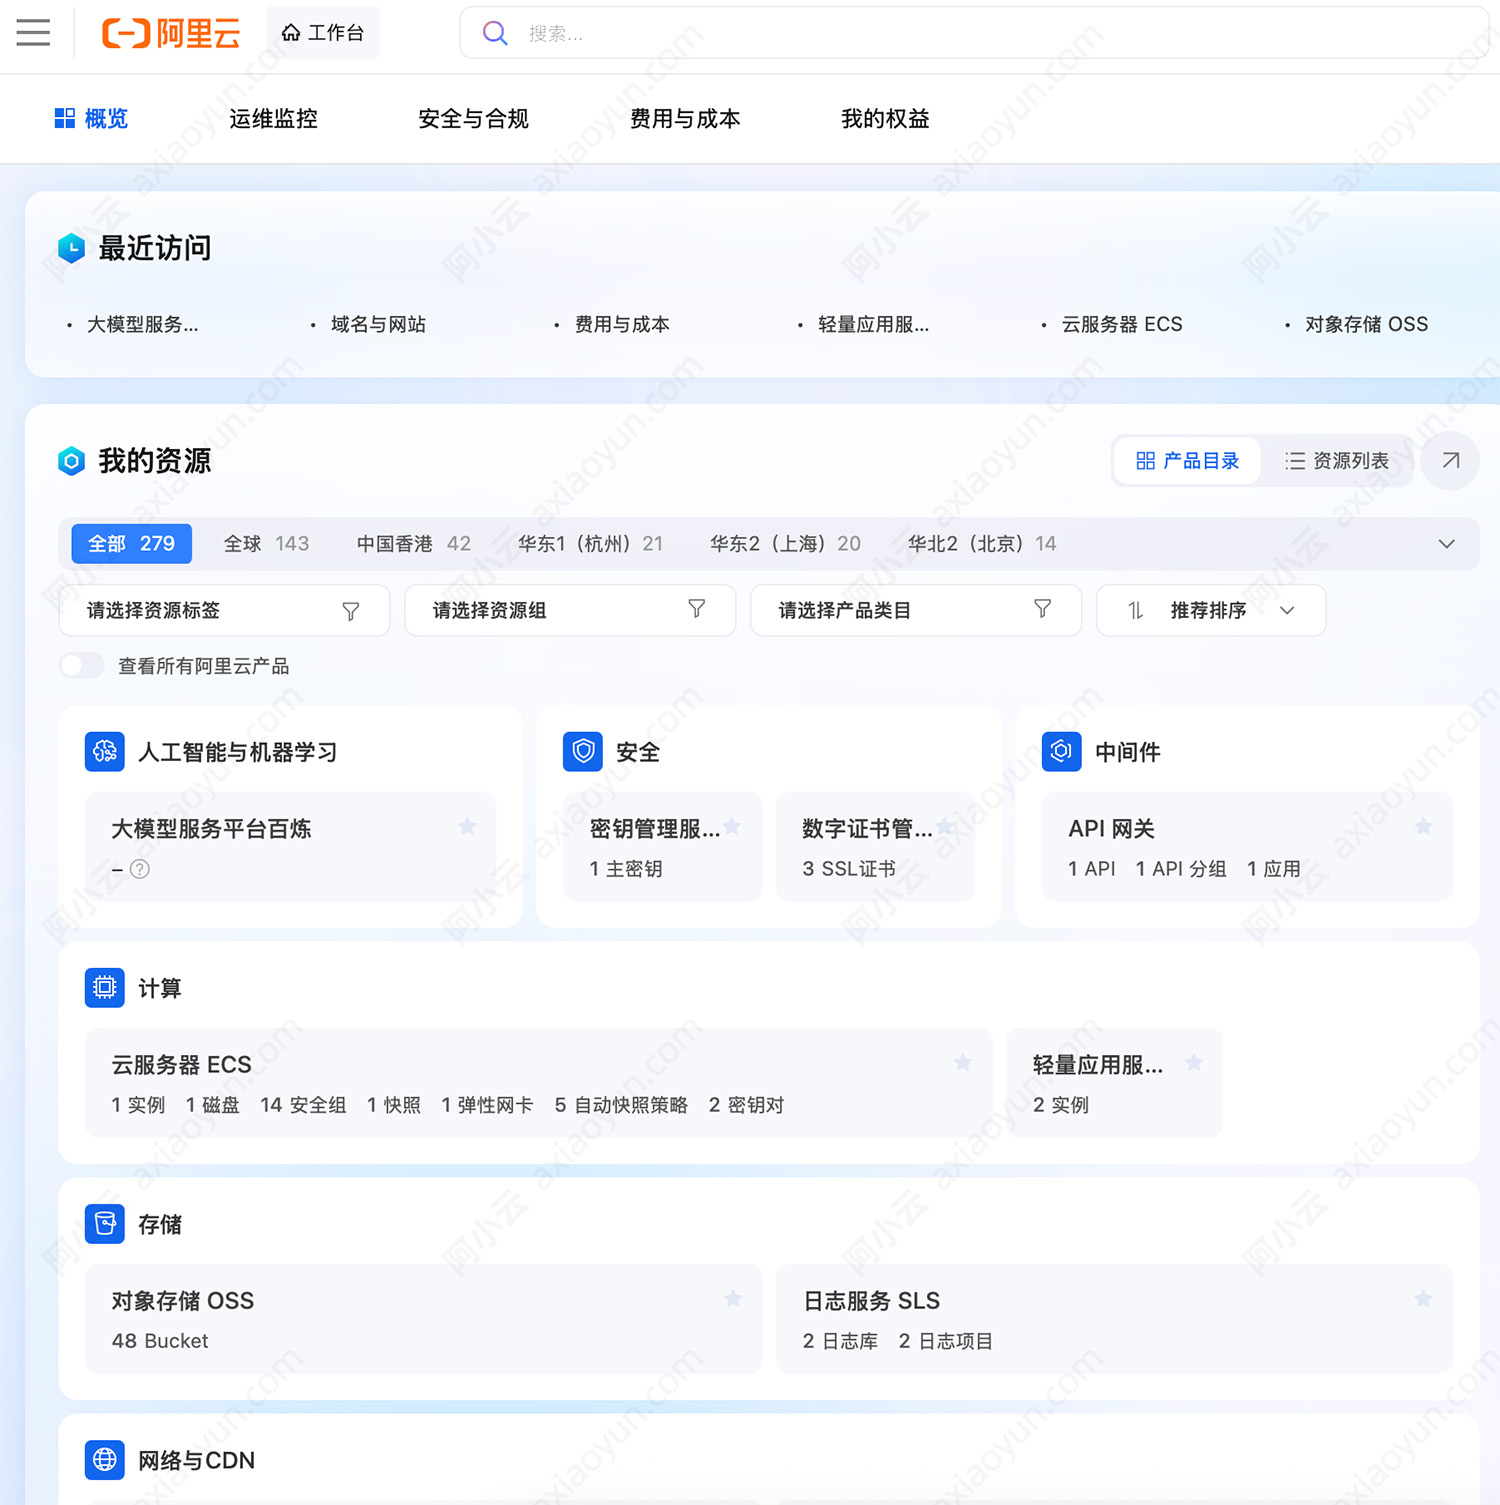Click the help icon under 大模型服务平台百炼
The height and width of the screenshot is (1505, 1500).
pyautogui.click(x=140, y=869)
